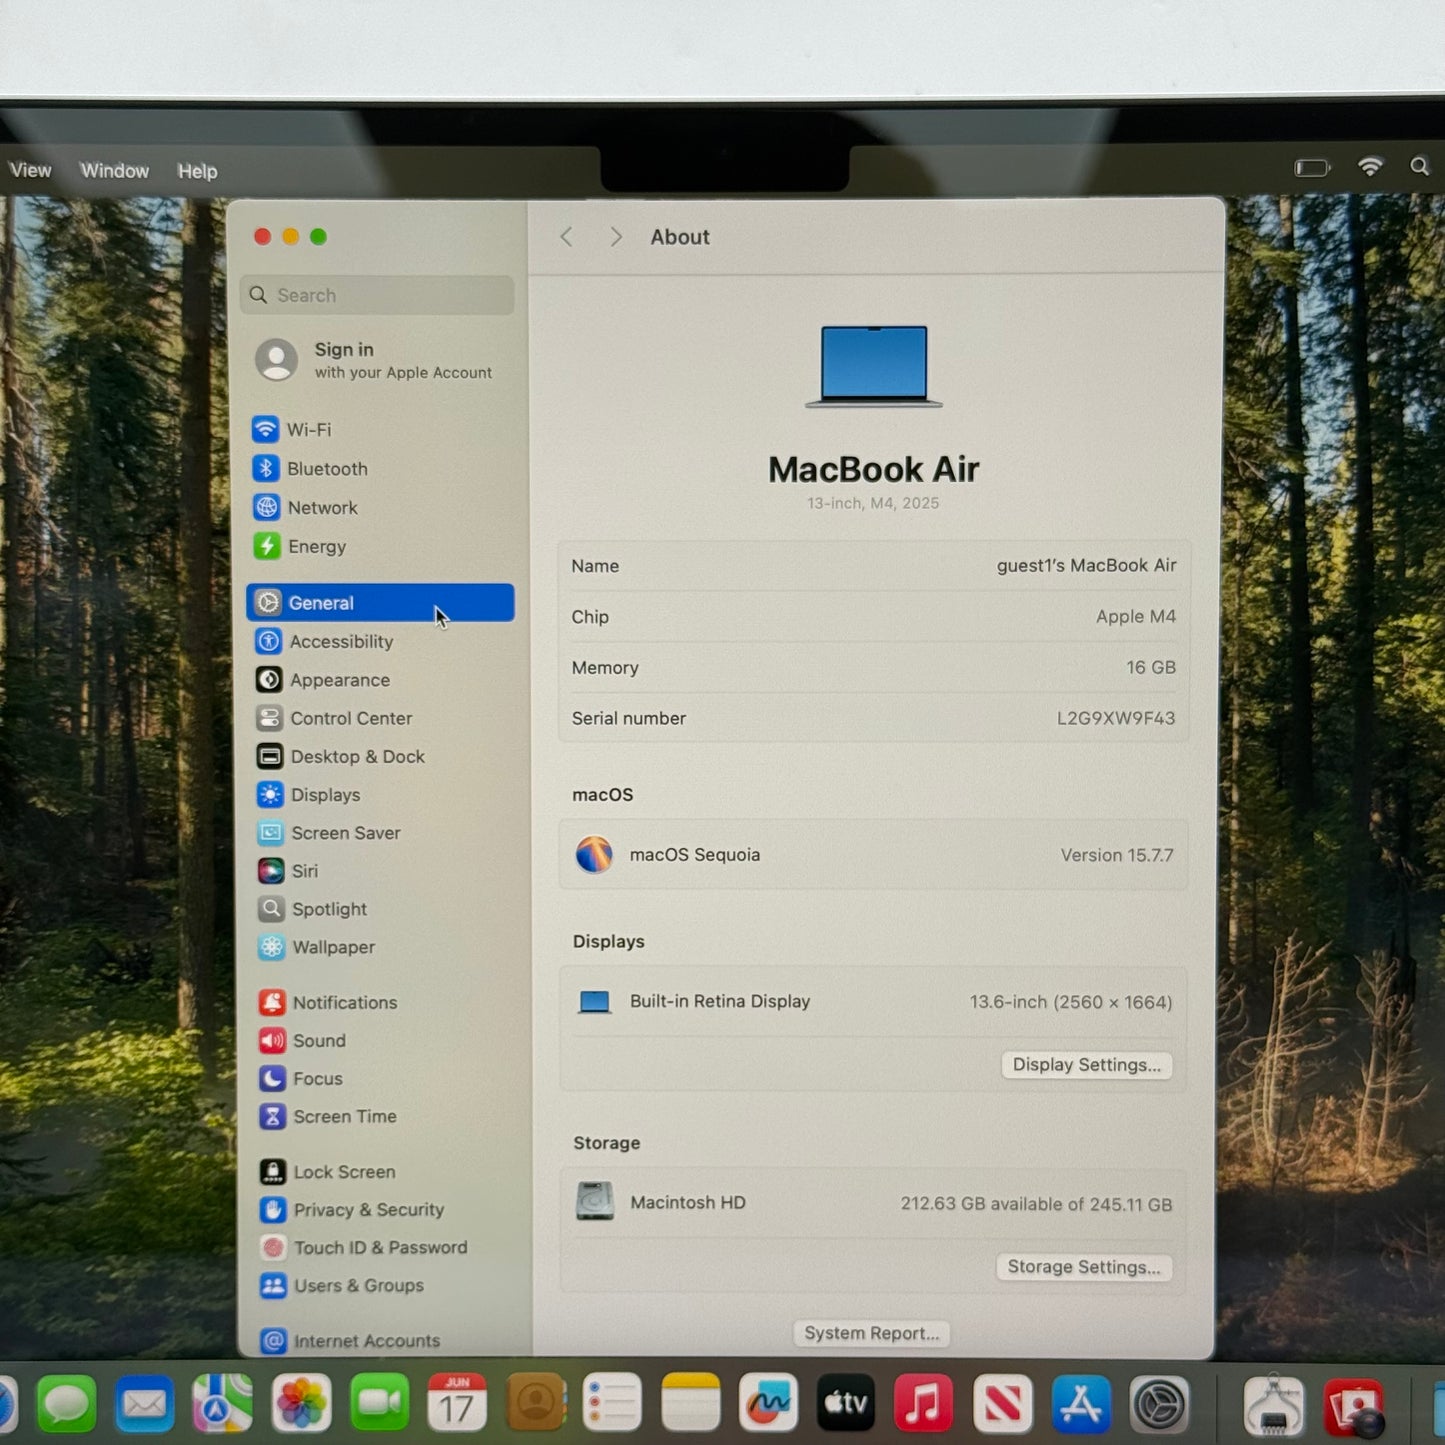Open Screen Saver settings

329,833
